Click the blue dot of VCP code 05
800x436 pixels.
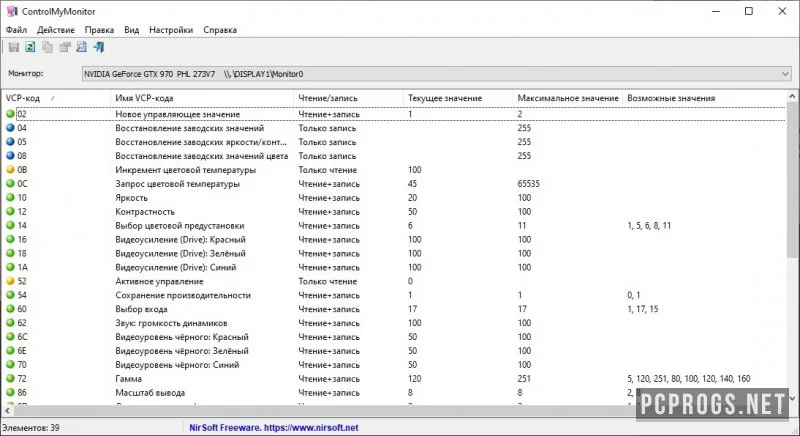[10, 142]
